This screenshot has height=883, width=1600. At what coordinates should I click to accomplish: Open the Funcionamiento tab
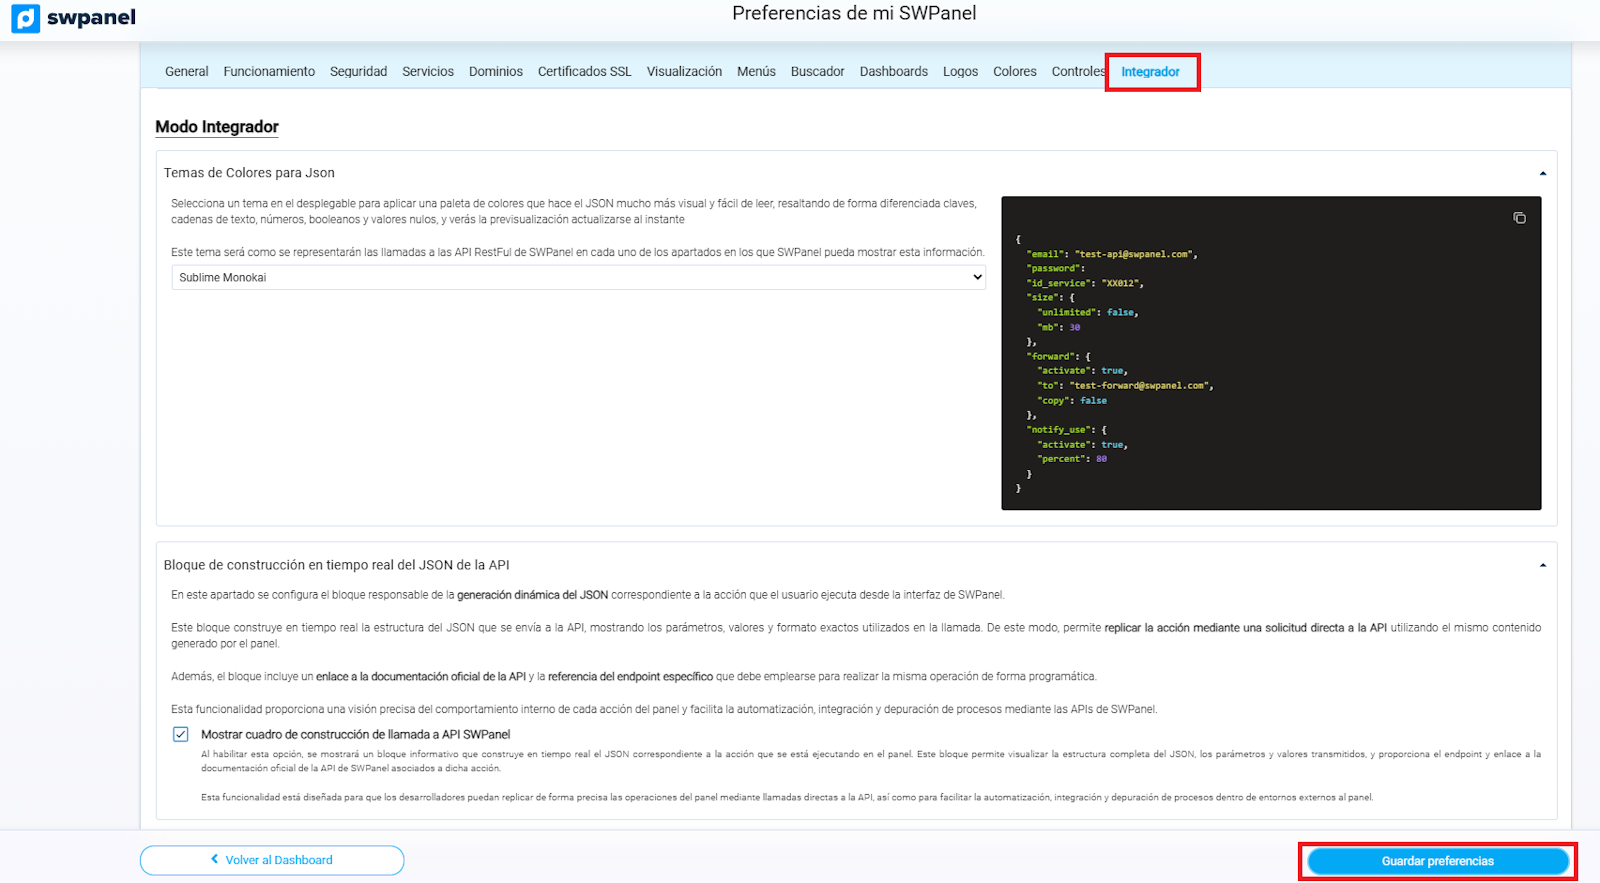(x=269, y=72)
